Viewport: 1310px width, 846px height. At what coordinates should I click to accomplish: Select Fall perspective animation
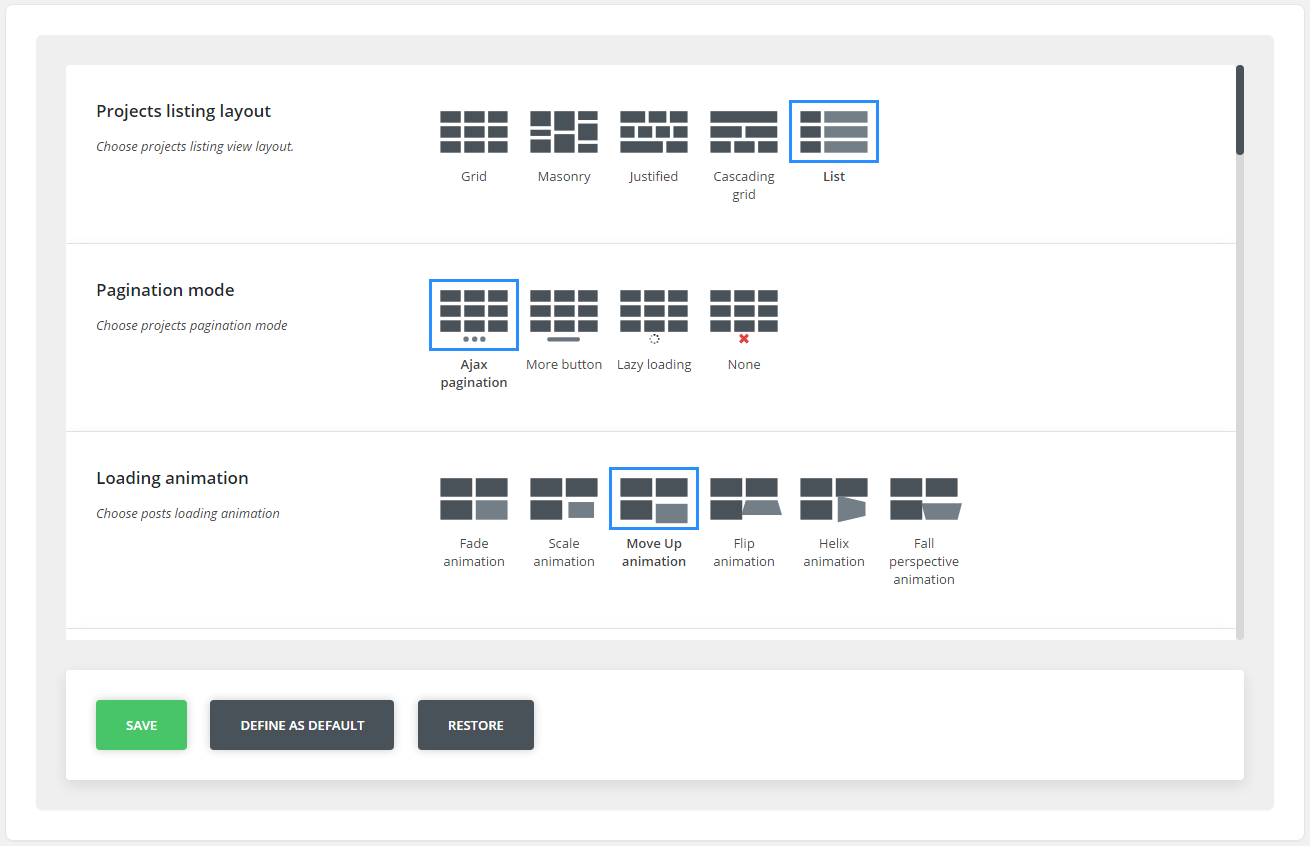click(x=924, y=499)
